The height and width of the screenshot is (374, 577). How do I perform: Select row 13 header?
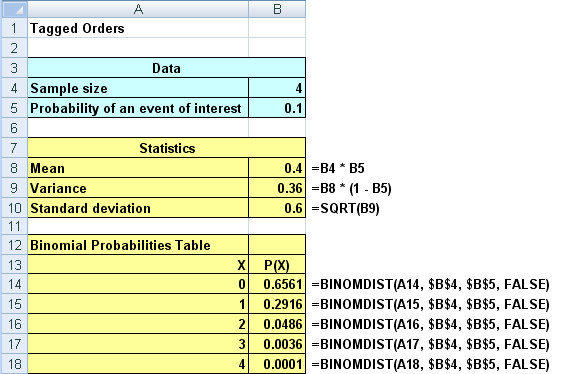point(15,265)
